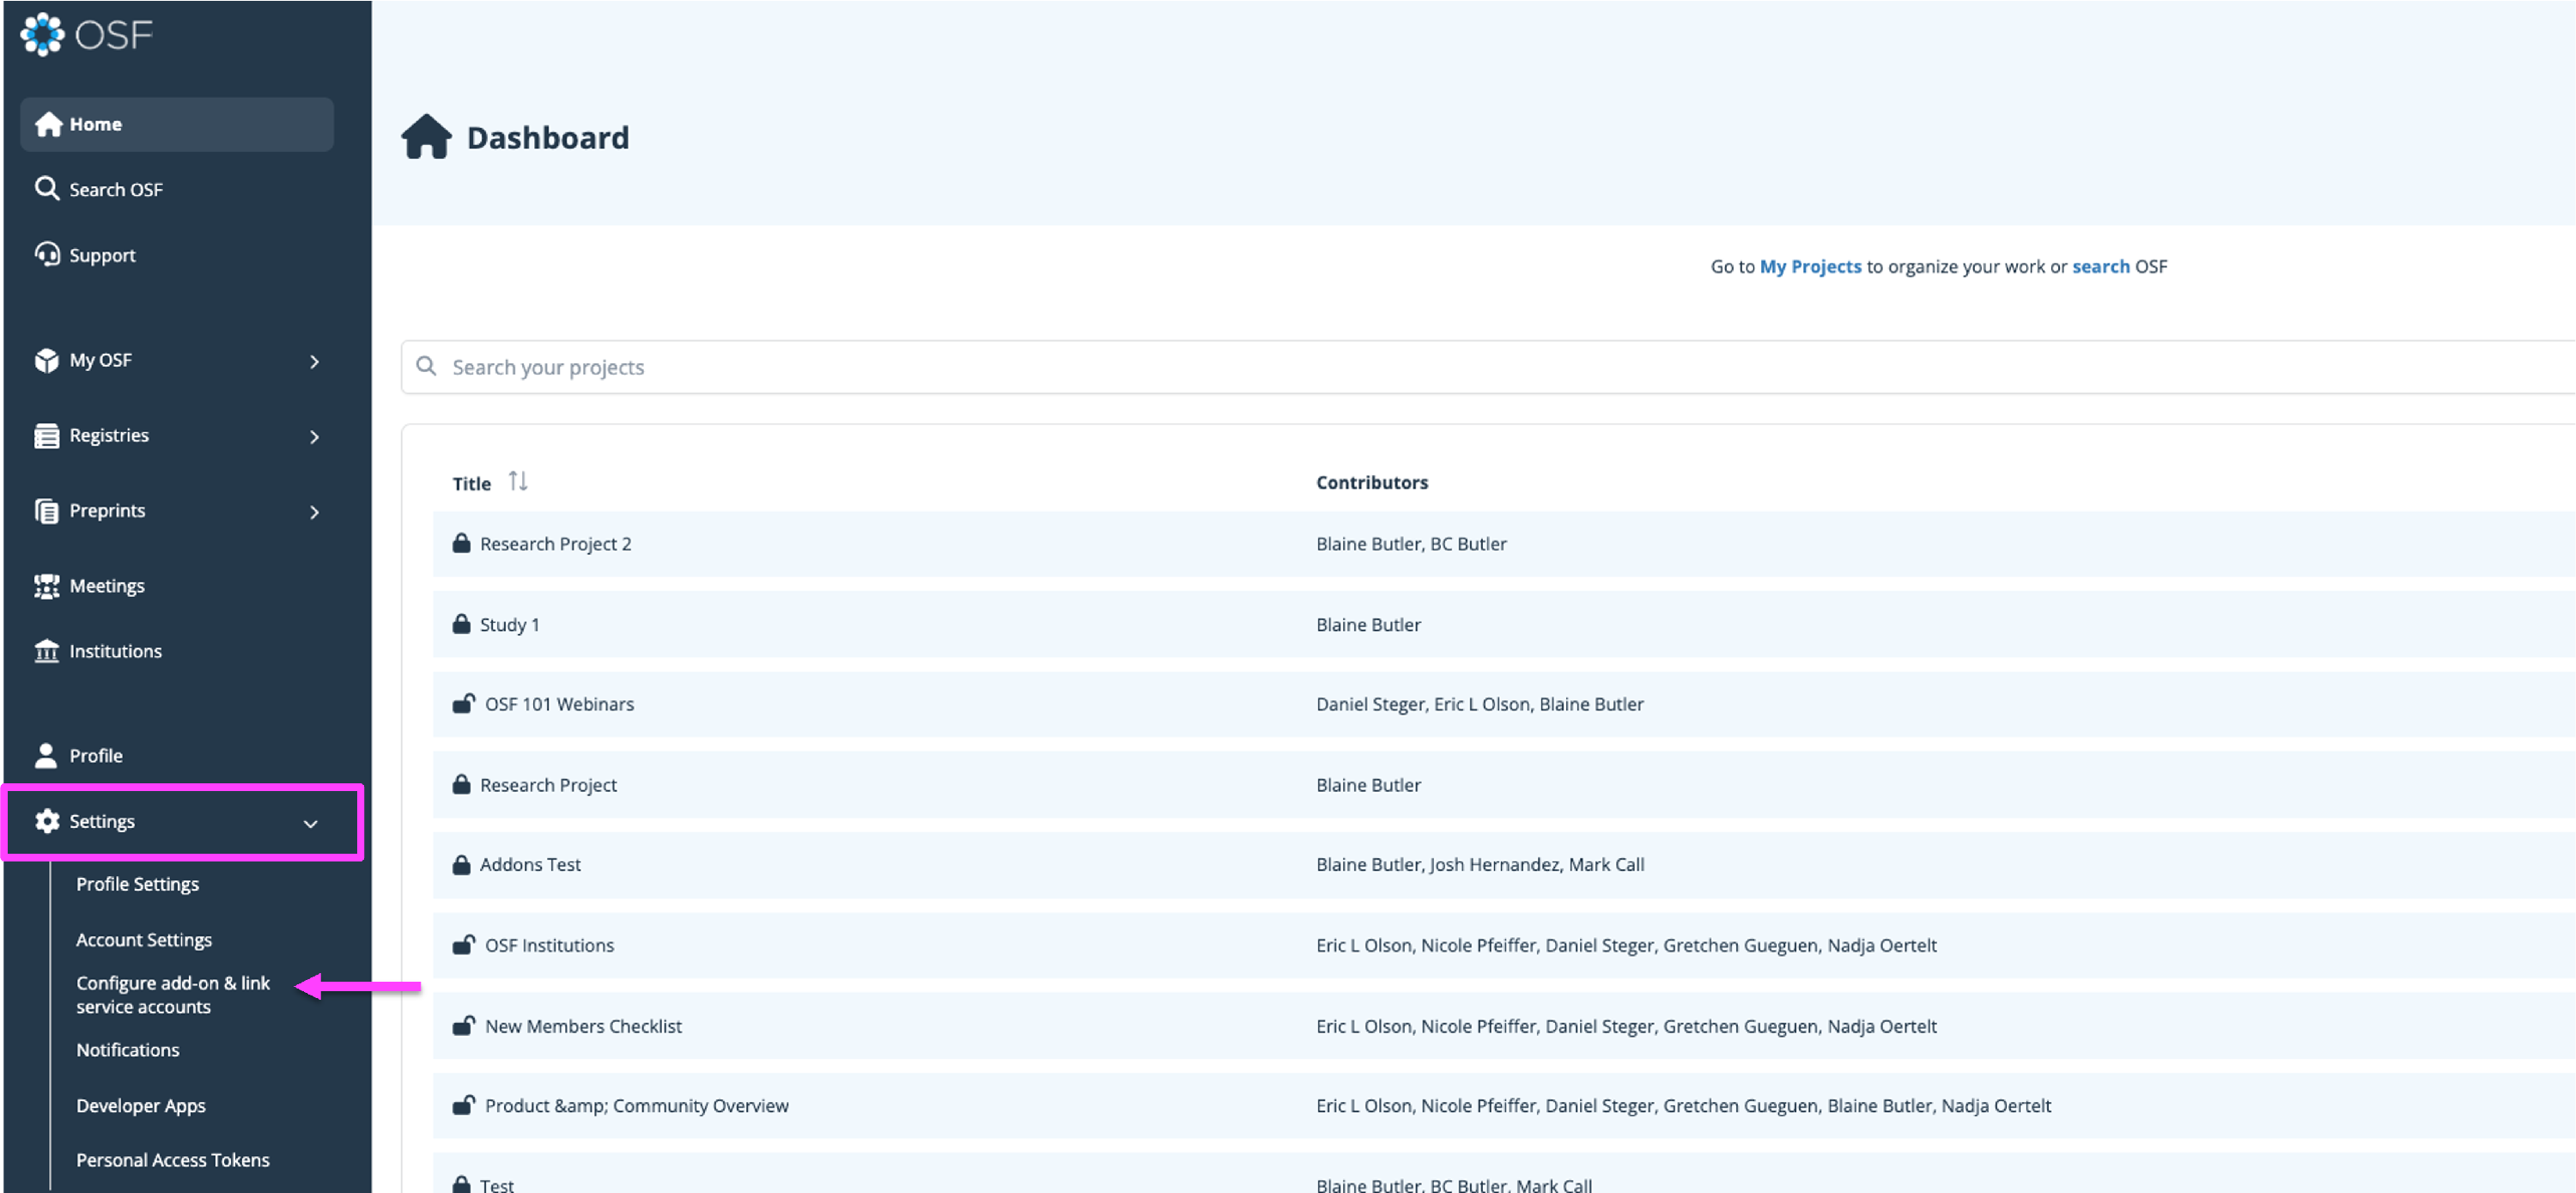The width and height of the screenshot is (2576, 1193).
Task: Open Configure add-on & link service accounts
Action: tap(172, 994)
